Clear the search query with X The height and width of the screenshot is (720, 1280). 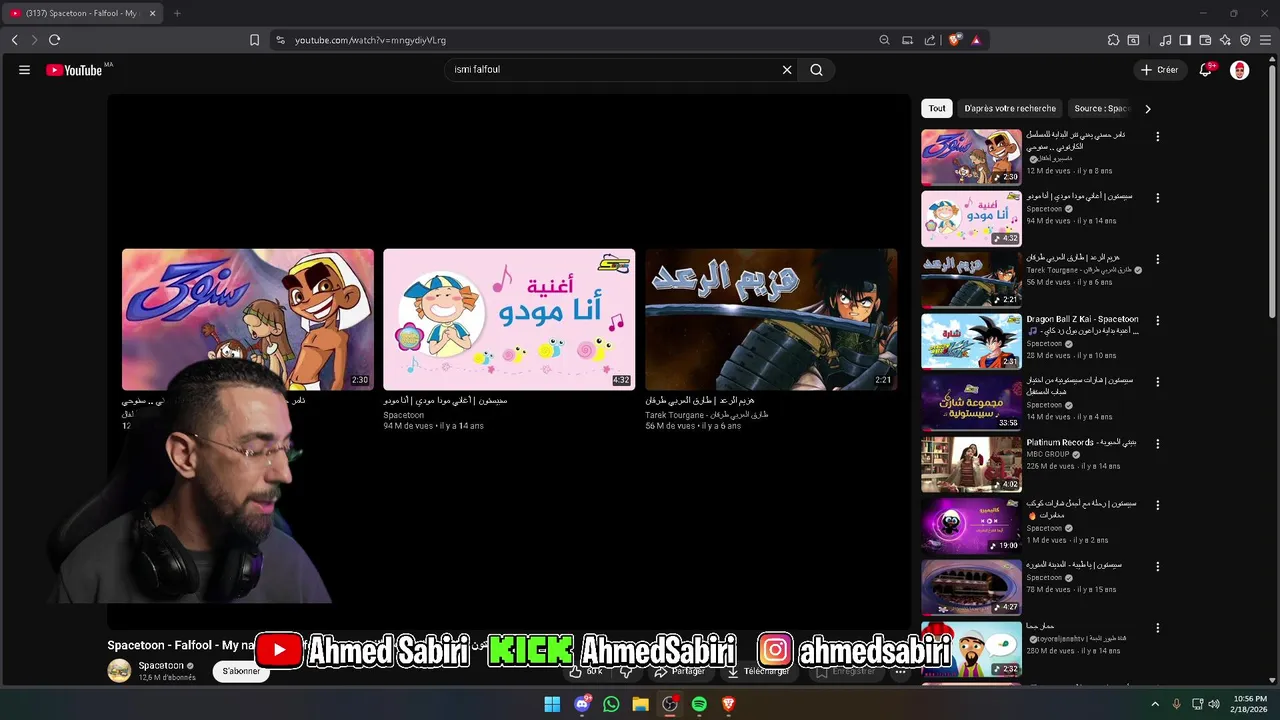[787, 70]
